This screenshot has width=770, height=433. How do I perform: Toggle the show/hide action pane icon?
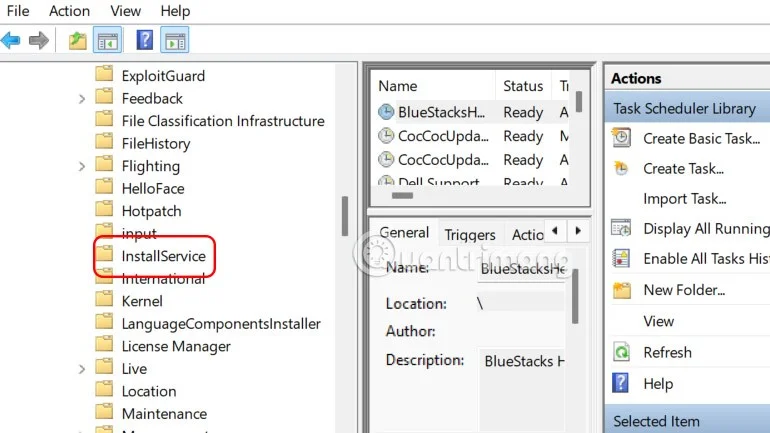pos(175,40)
